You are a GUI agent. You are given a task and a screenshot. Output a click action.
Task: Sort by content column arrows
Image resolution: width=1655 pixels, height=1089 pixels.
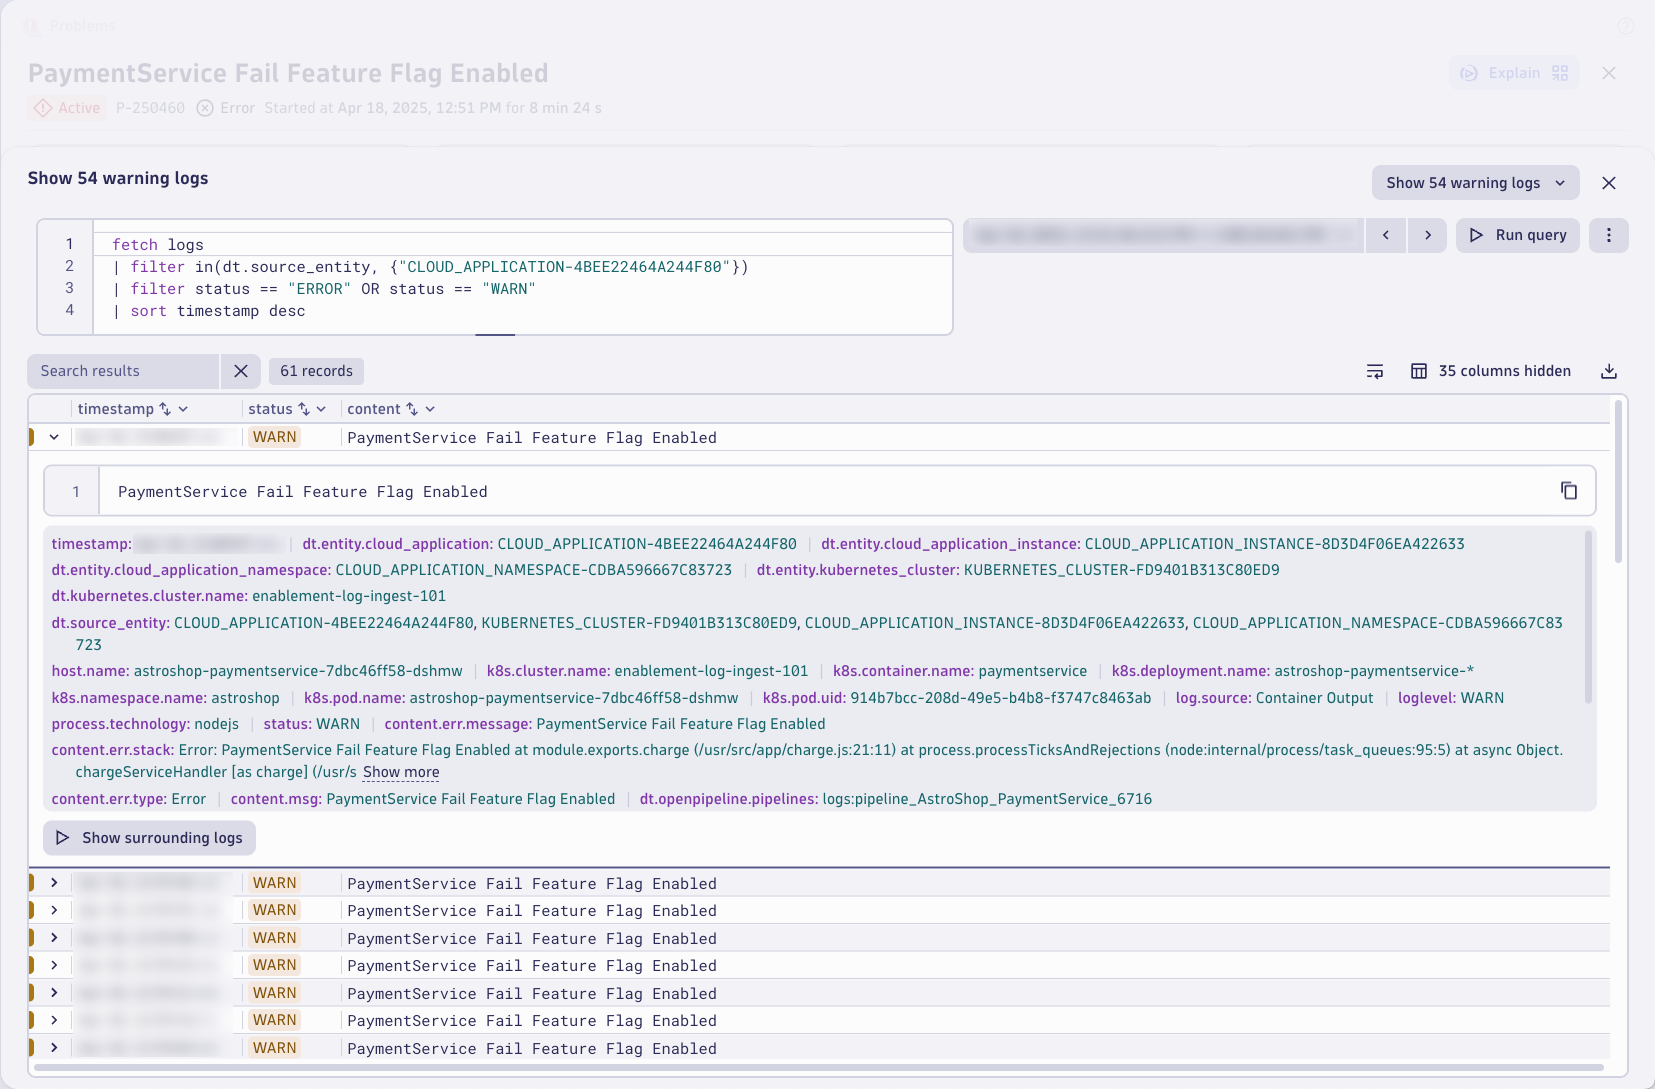(412, 409)
